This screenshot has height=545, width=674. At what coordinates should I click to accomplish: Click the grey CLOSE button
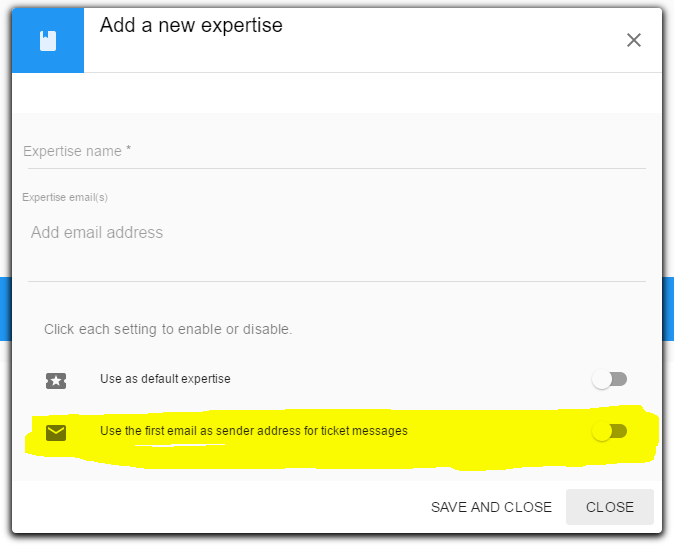click(x=610, y=507)
